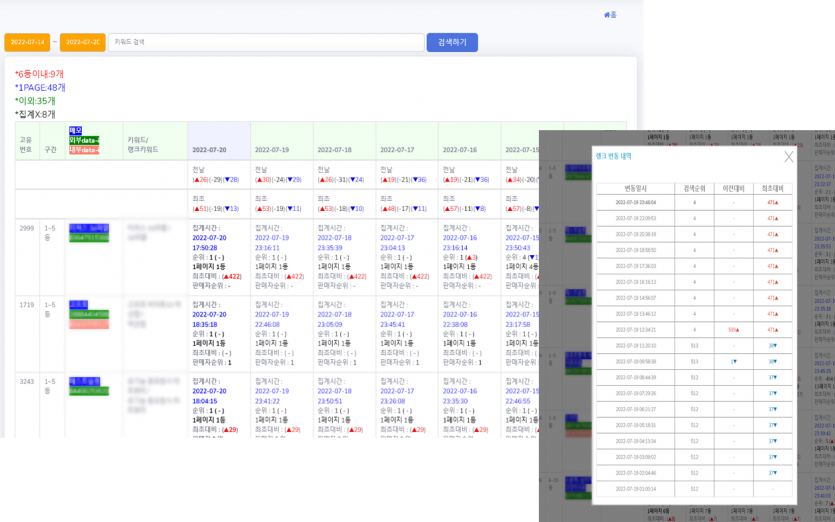Click the 이전대비 column header in popup
The image size is (835, 522).
733,188
